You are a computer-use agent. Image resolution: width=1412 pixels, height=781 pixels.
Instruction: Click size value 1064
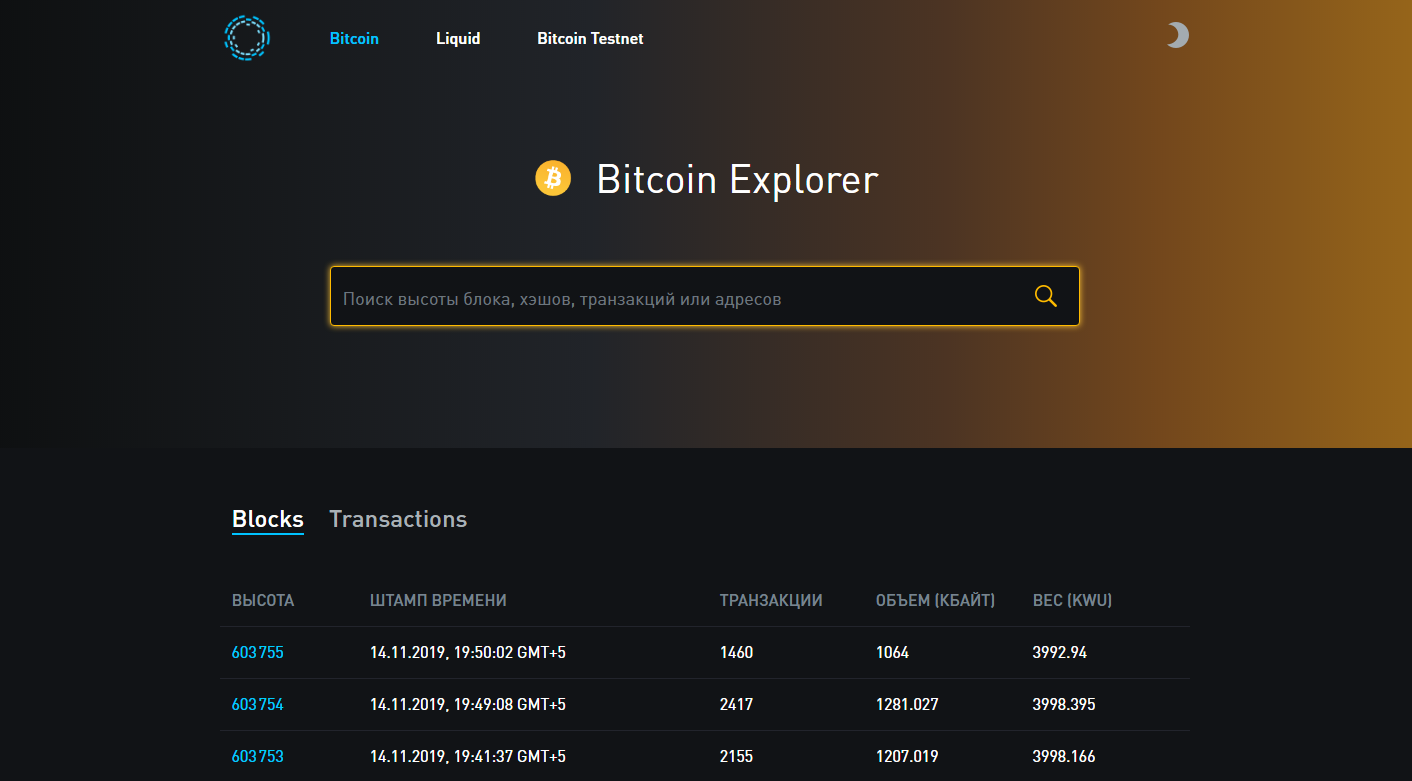[x=892, y=652]
